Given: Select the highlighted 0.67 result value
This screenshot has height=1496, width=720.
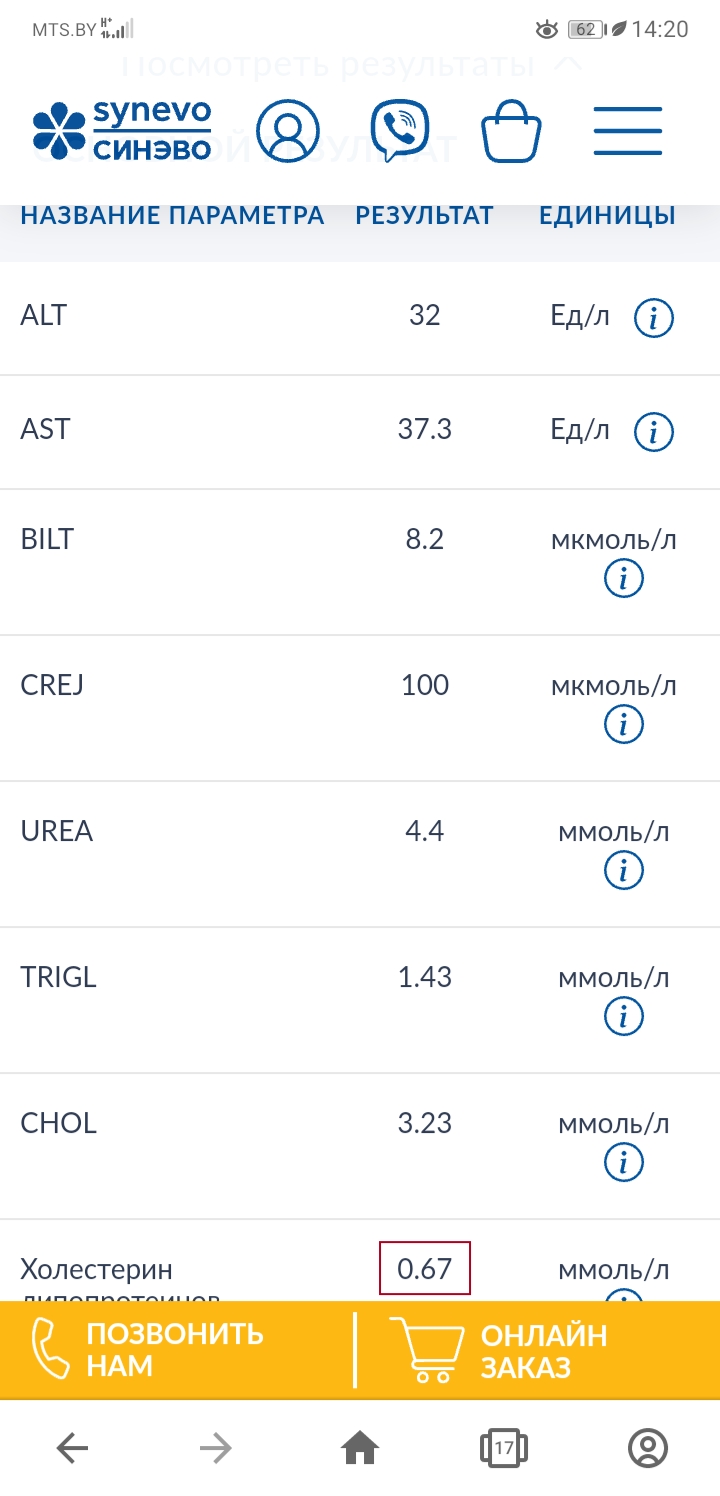Looking at the screenshot, I should [x=425, y=1269].
